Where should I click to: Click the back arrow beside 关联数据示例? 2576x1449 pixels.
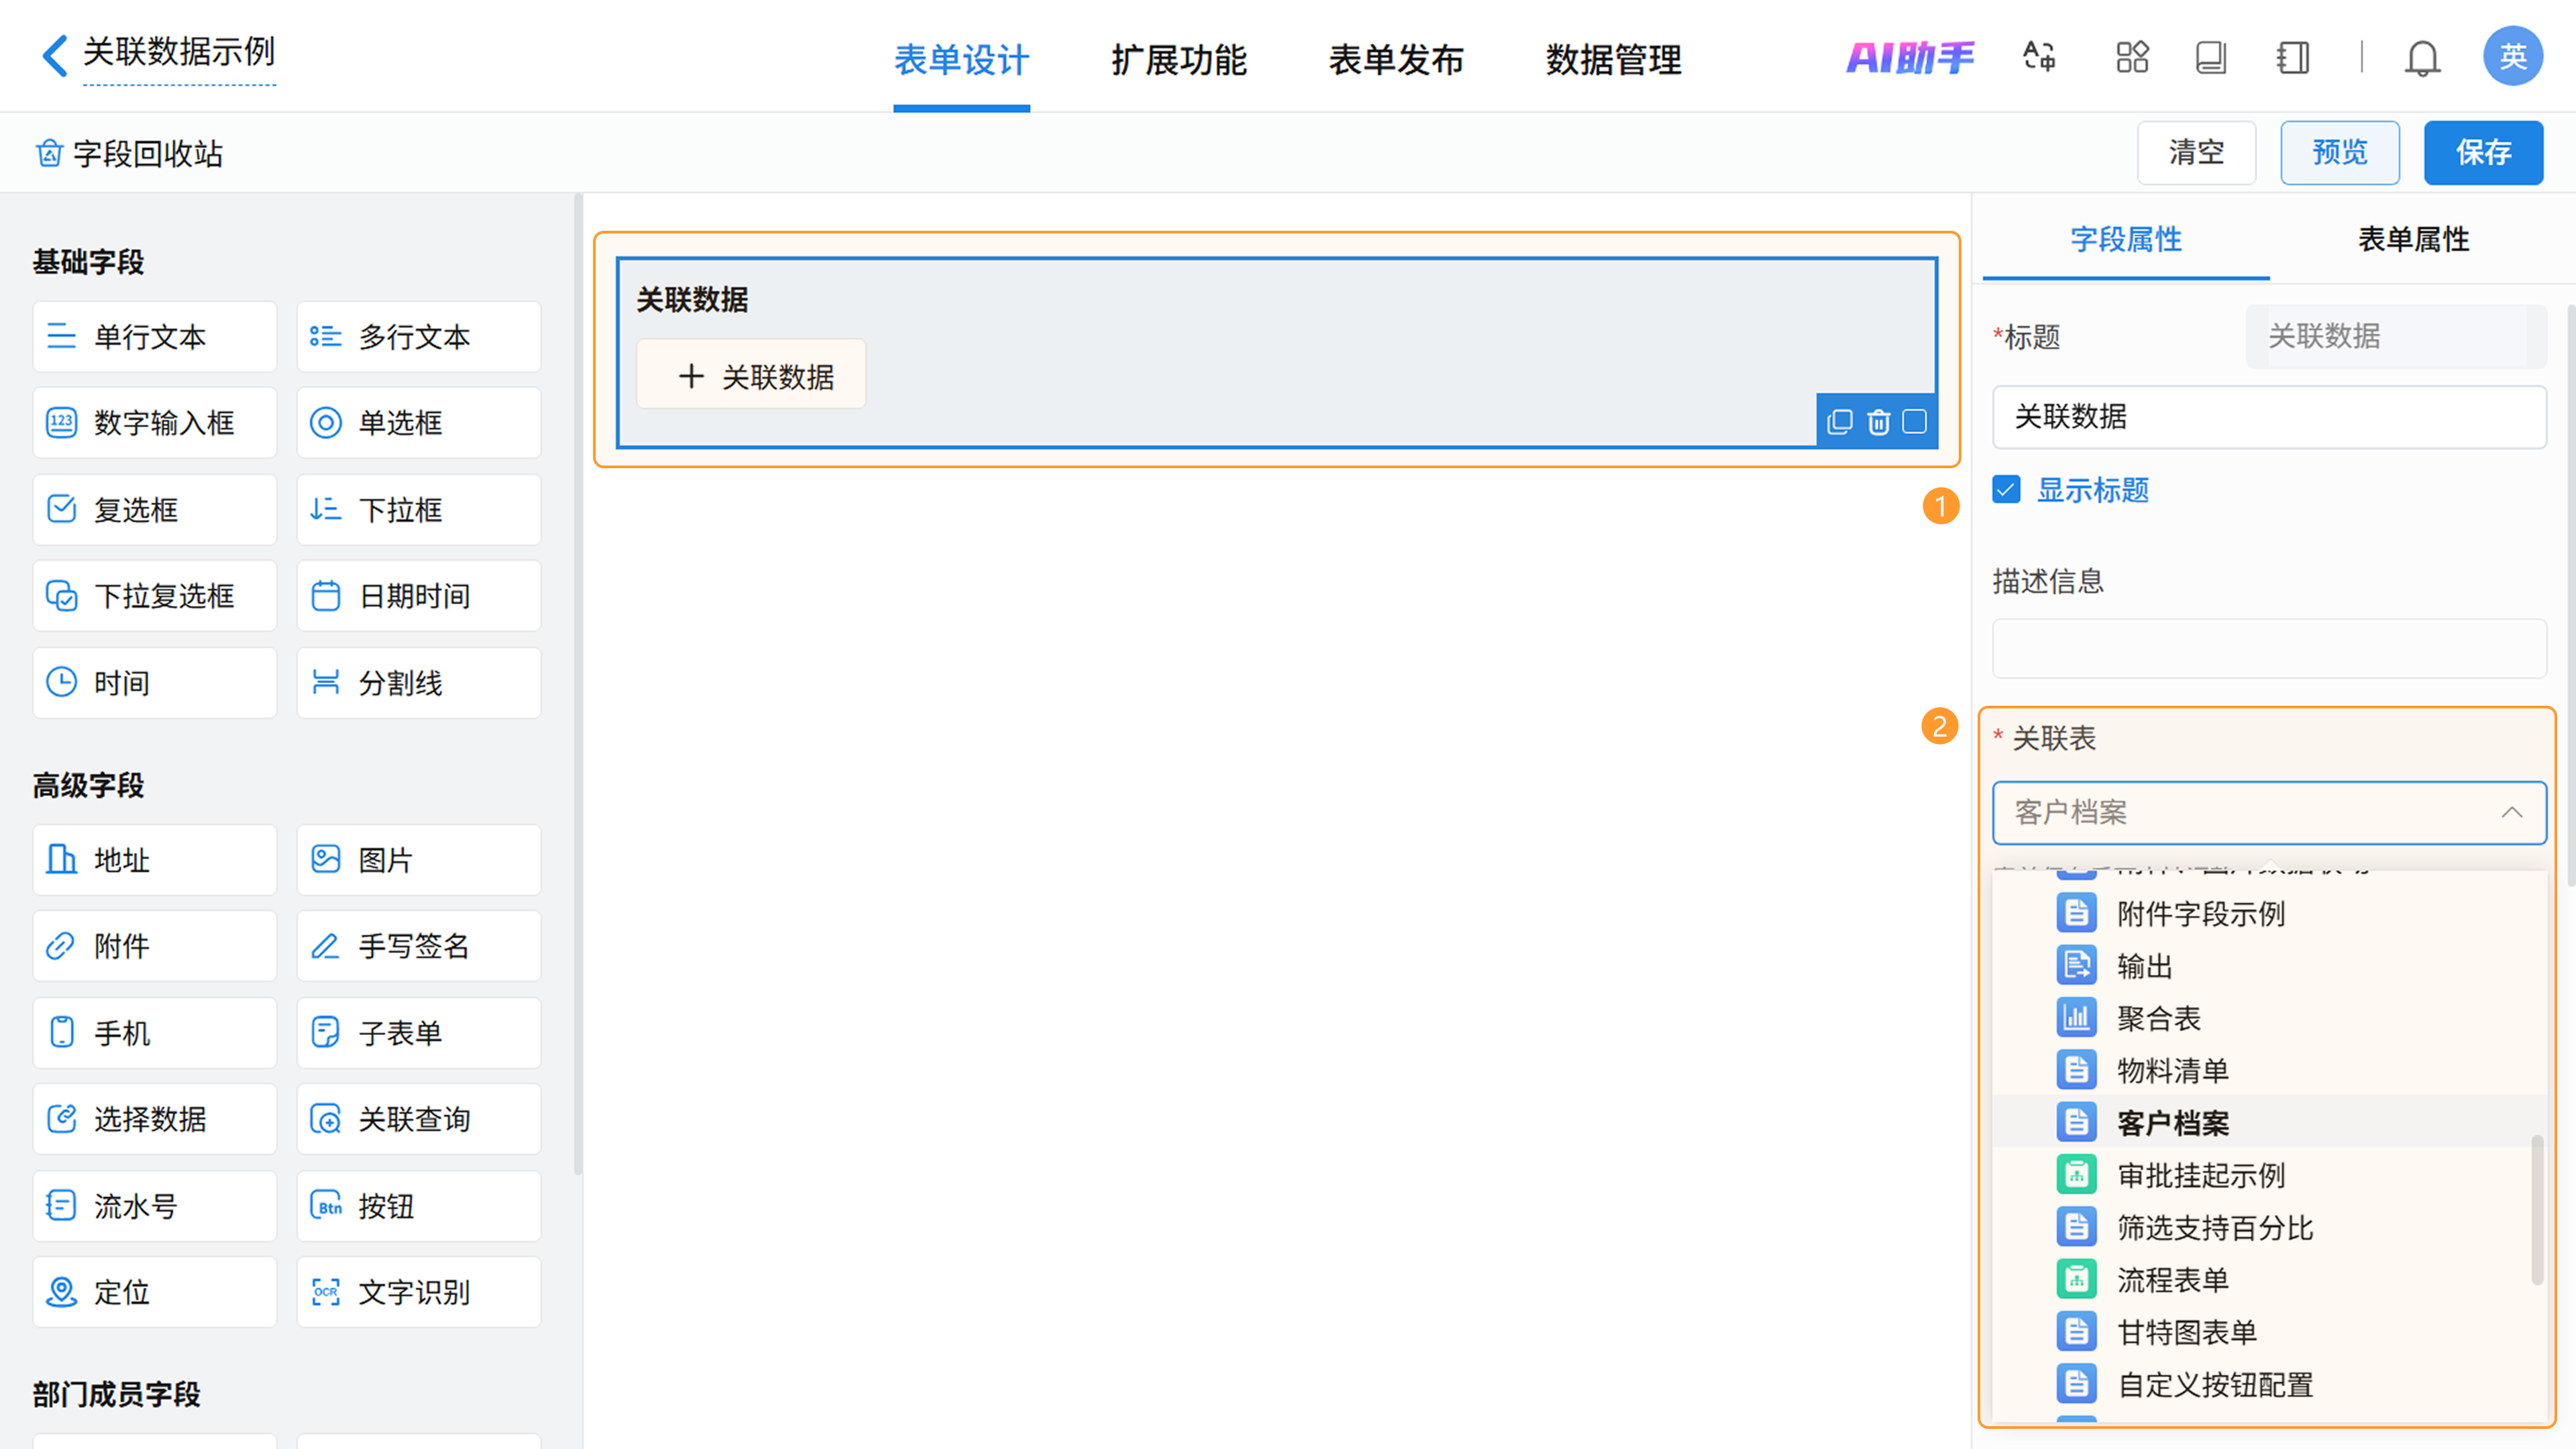(55, 56)
